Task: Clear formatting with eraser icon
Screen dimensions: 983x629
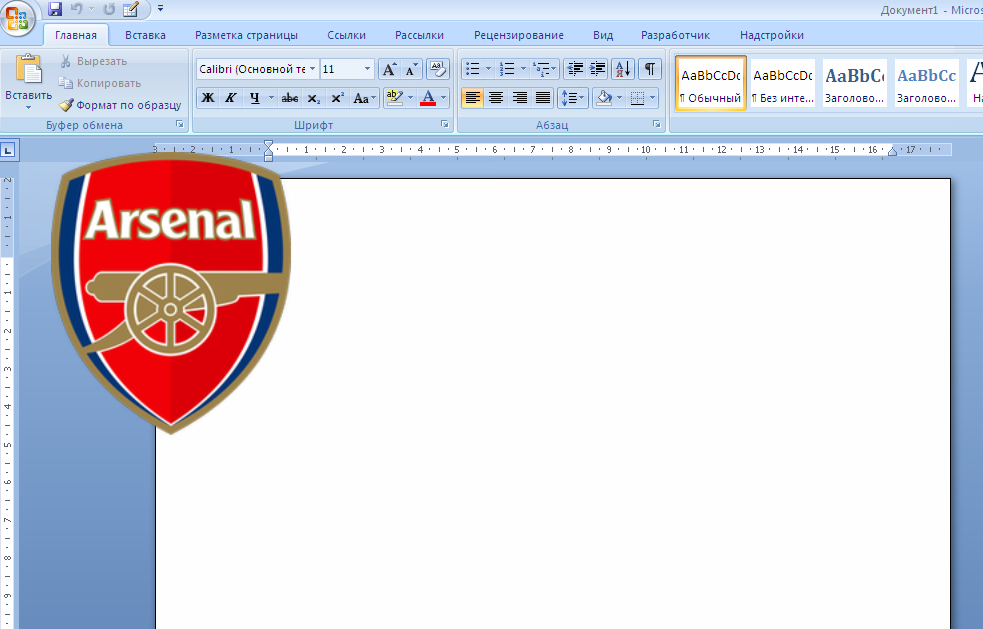Action: click(438, 69)
